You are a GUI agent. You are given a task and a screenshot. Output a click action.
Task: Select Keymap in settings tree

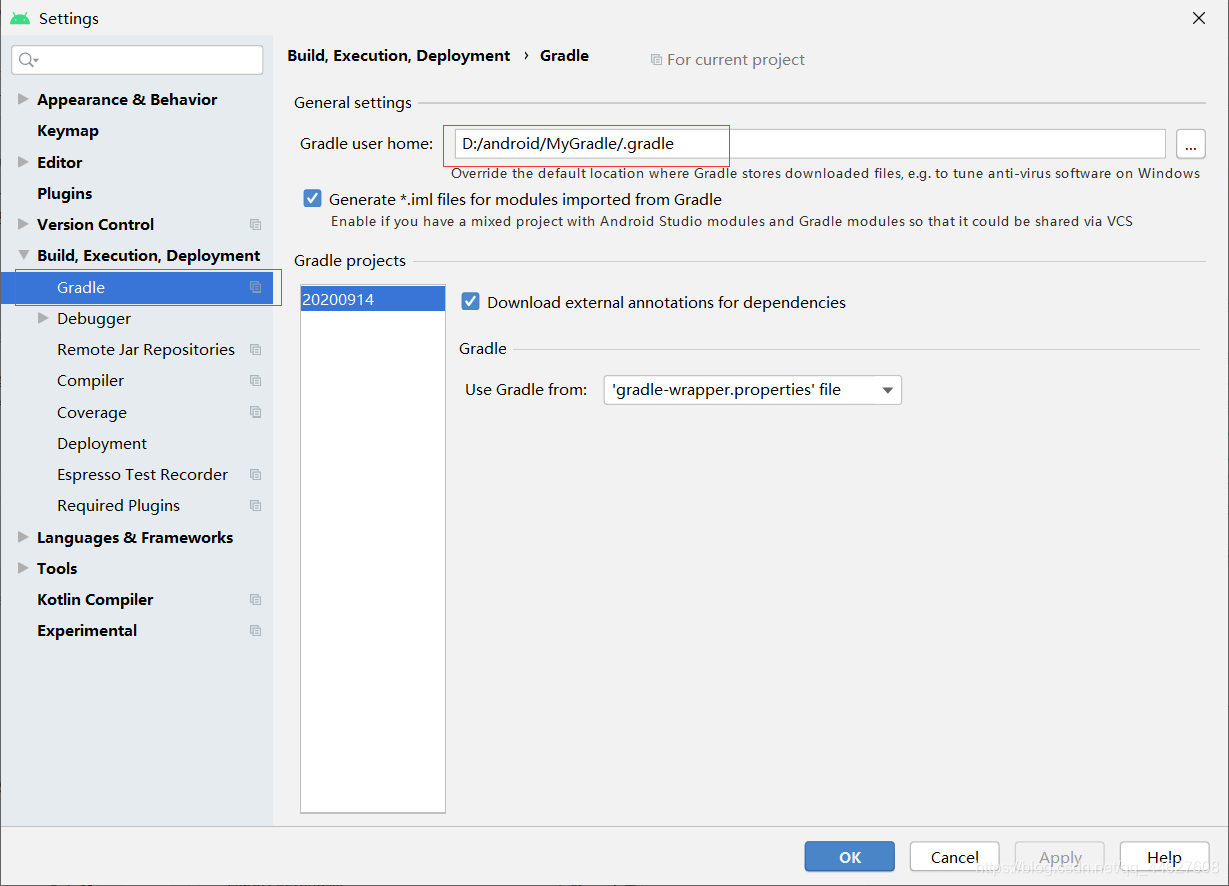pos(68,131)
